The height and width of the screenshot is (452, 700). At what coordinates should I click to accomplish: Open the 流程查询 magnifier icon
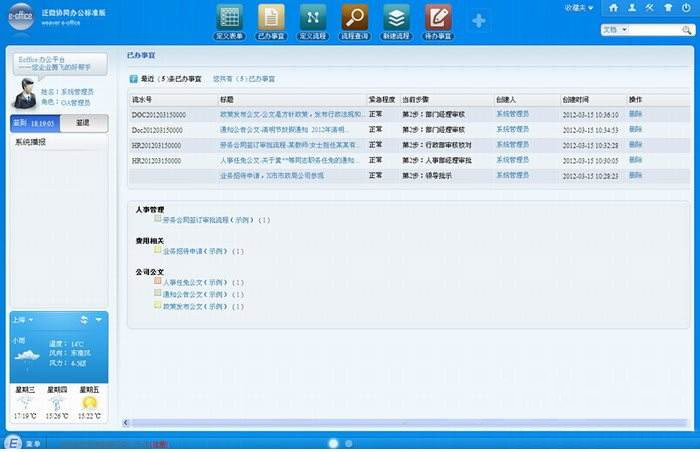[354, 18]
